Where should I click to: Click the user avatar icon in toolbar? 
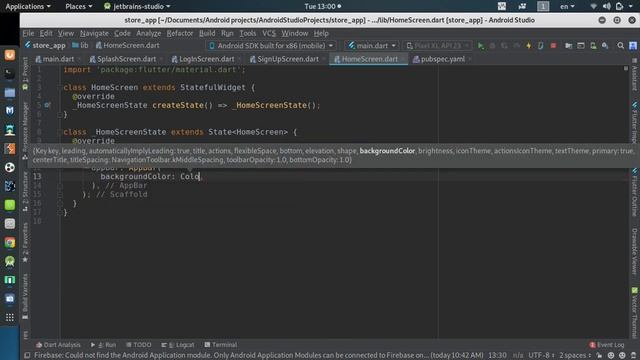click(x=633, y=46)
